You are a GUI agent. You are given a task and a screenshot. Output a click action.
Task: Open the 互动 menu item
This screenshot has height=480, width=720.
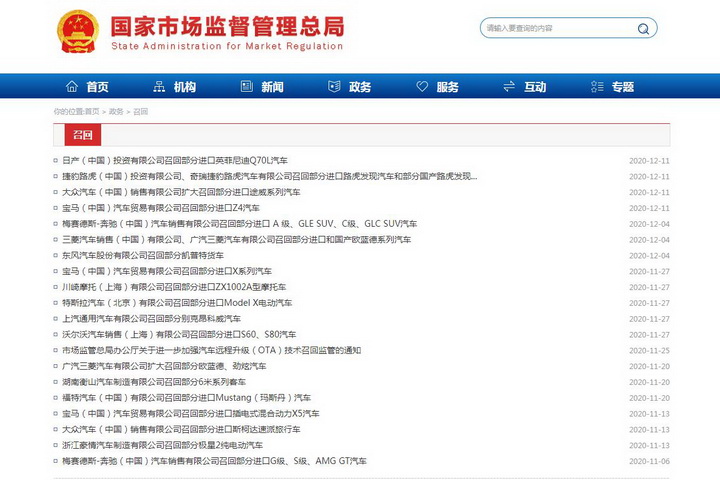(535, 87)
